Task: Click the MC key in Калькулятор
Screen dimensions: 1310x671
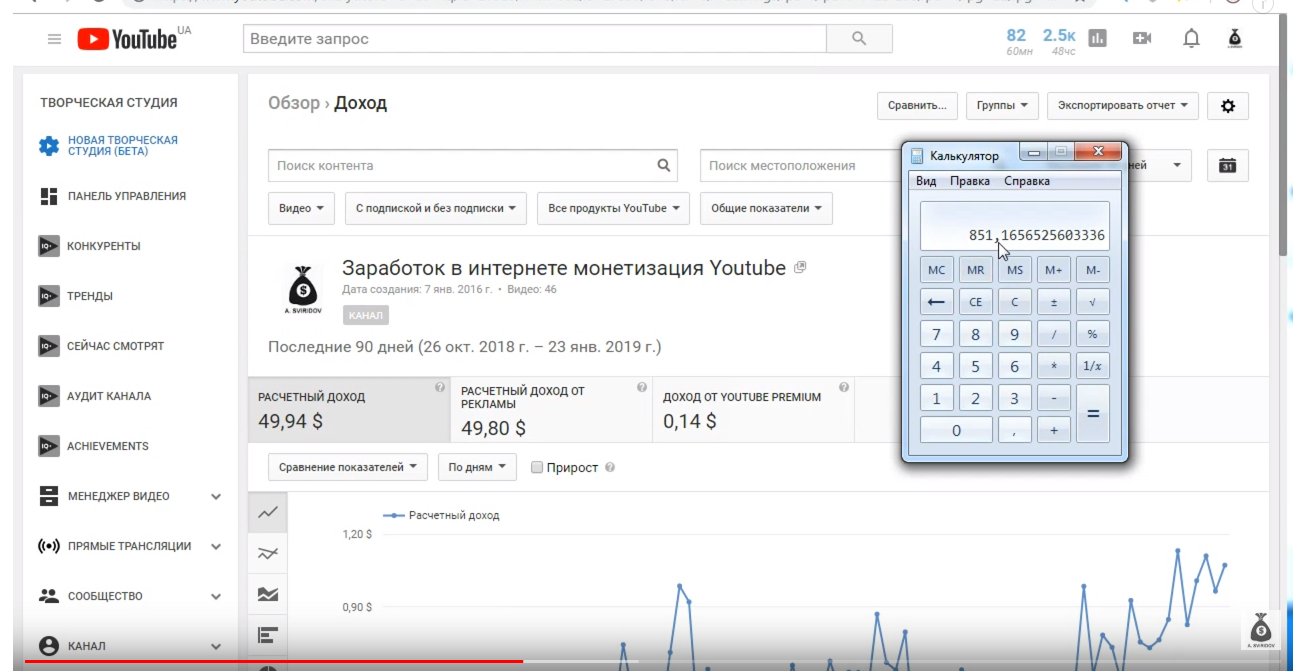Action: click(x=936, y=270)
